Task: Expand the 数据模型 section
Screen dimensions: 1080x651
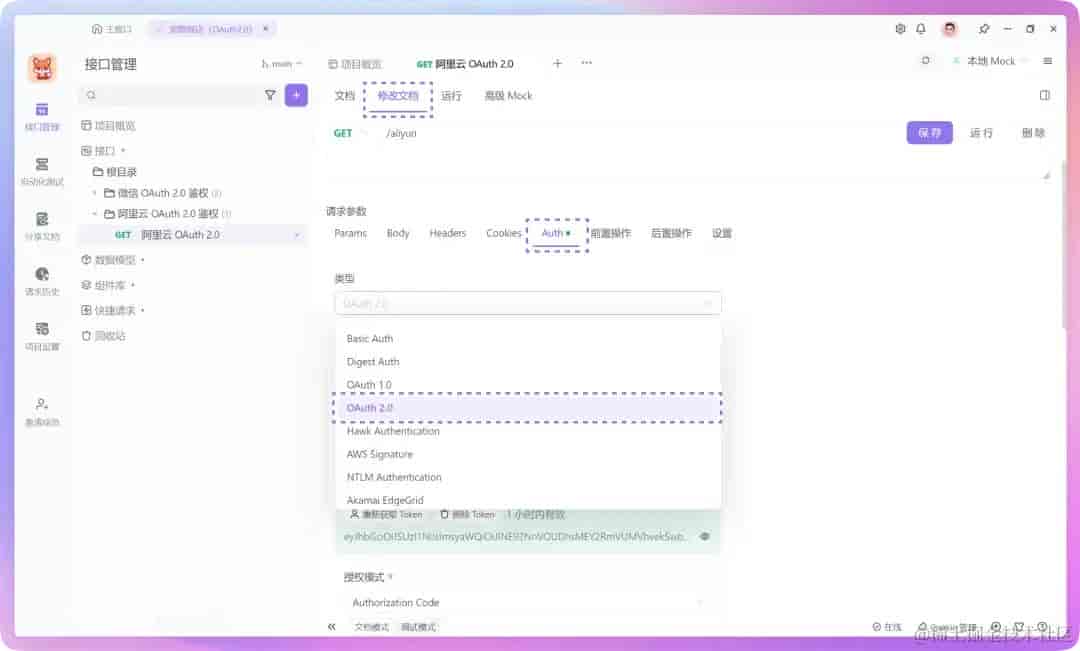Action: pos(143,260)
